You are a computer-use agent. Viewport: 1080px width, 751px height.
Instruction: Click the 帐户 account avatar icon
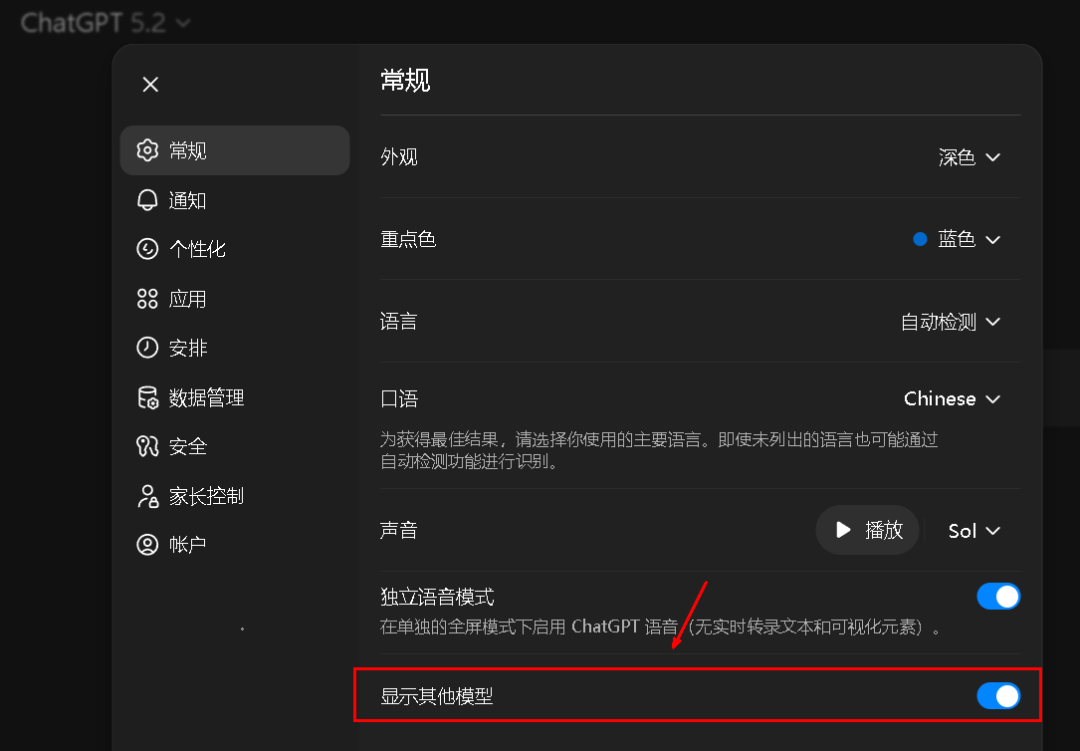[x=147, y=545]
